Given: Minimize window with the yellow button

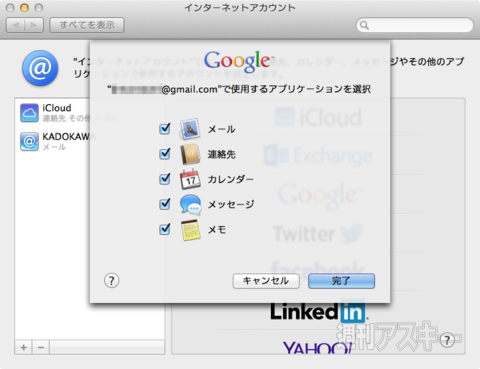Looking at the screenshot, I should [24, 8].
